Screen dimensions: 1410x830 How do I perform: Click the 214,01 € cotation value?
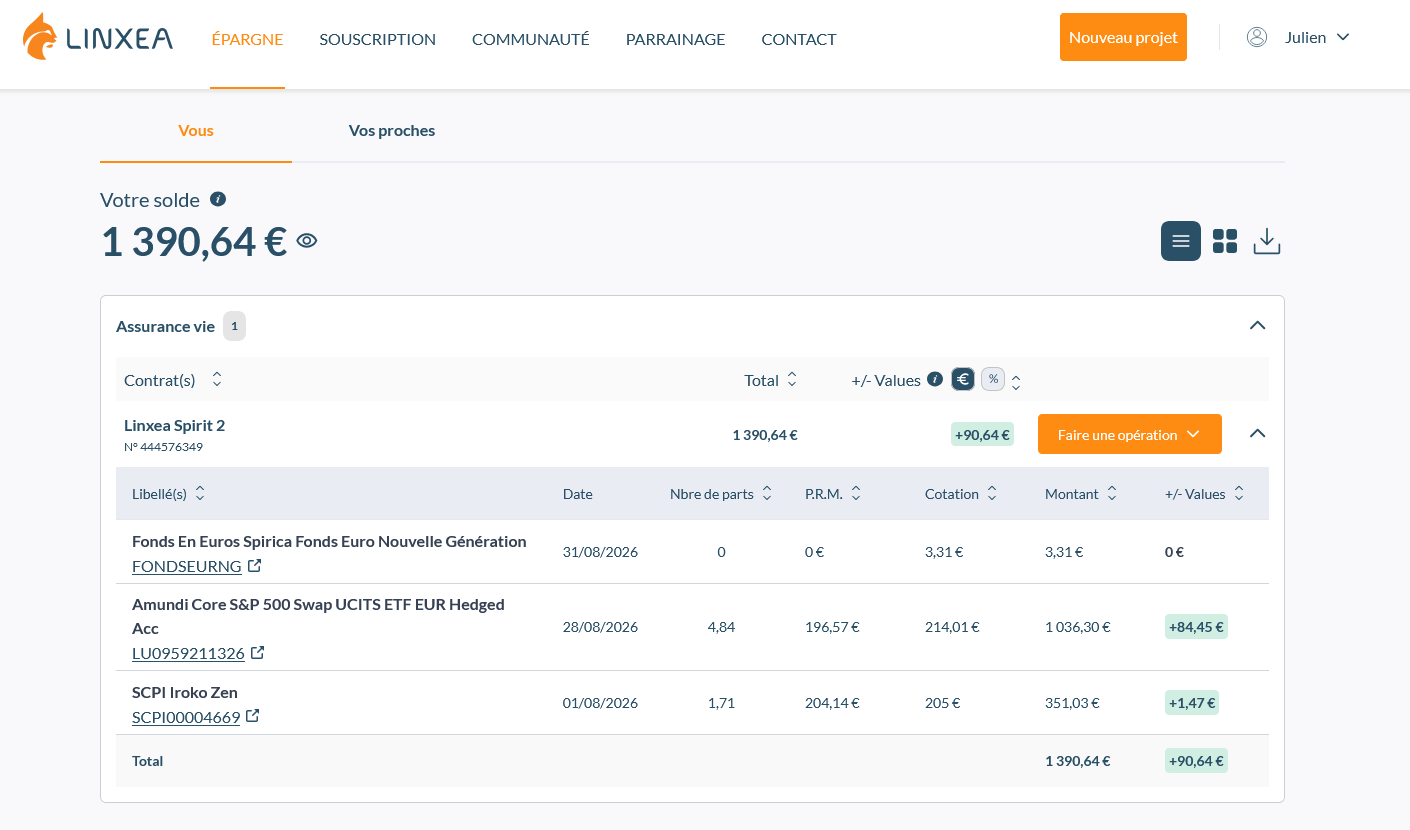click(952, 627)
